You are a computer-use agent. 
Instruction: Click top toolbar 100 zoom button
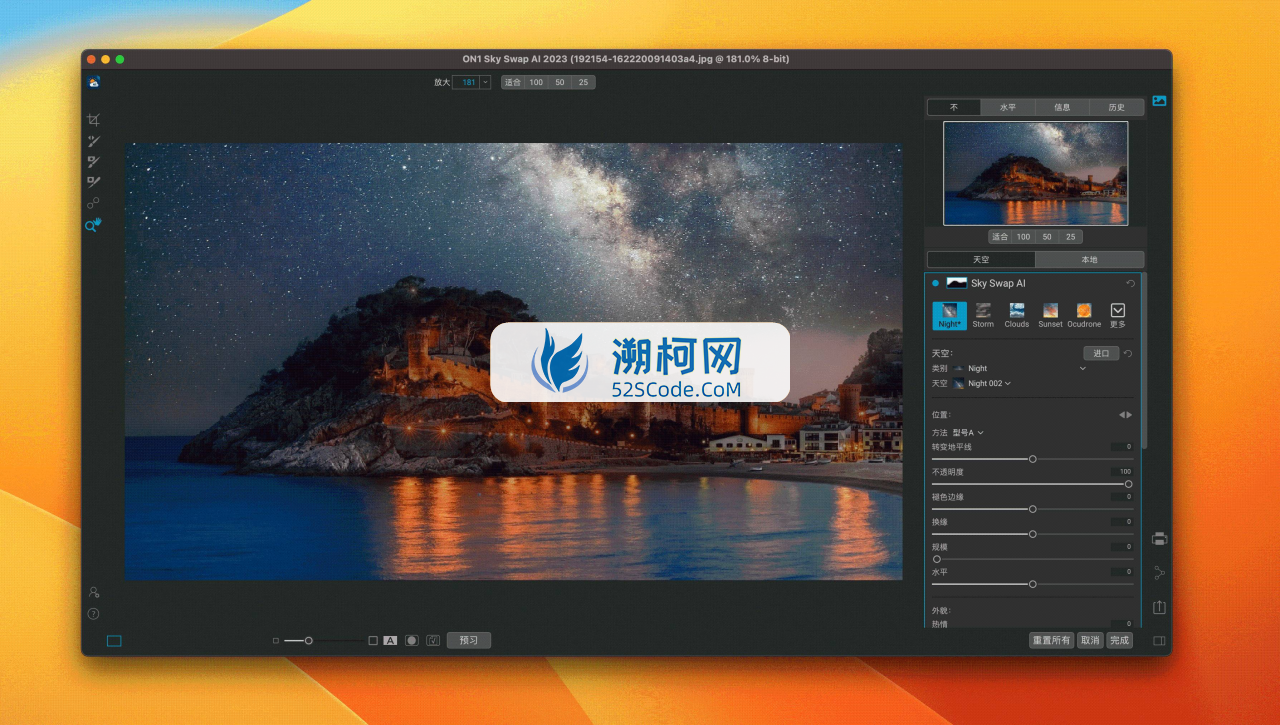(536, 82)
